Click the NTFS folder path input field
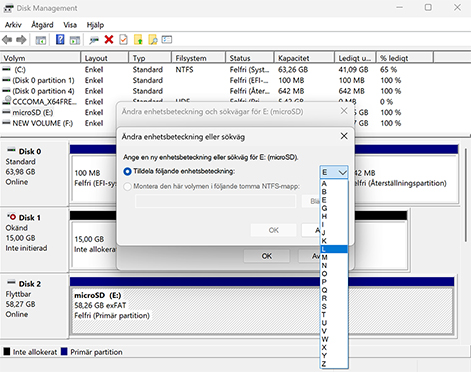Screen dimensions: 471x372 pyautogui.click(x=215, y=201)
